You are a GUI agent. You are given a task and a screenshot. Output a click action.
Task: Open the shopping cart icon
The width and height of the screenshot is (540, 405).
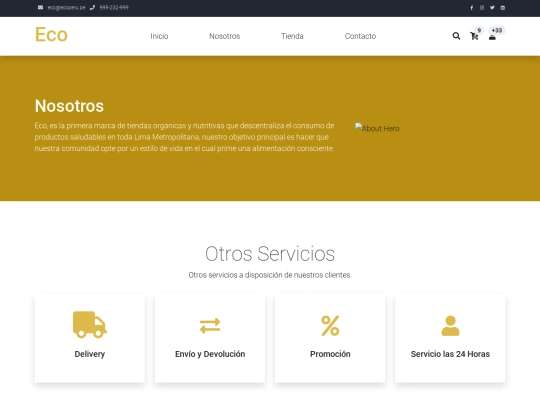pyautogui.click(x=474, y=36)
